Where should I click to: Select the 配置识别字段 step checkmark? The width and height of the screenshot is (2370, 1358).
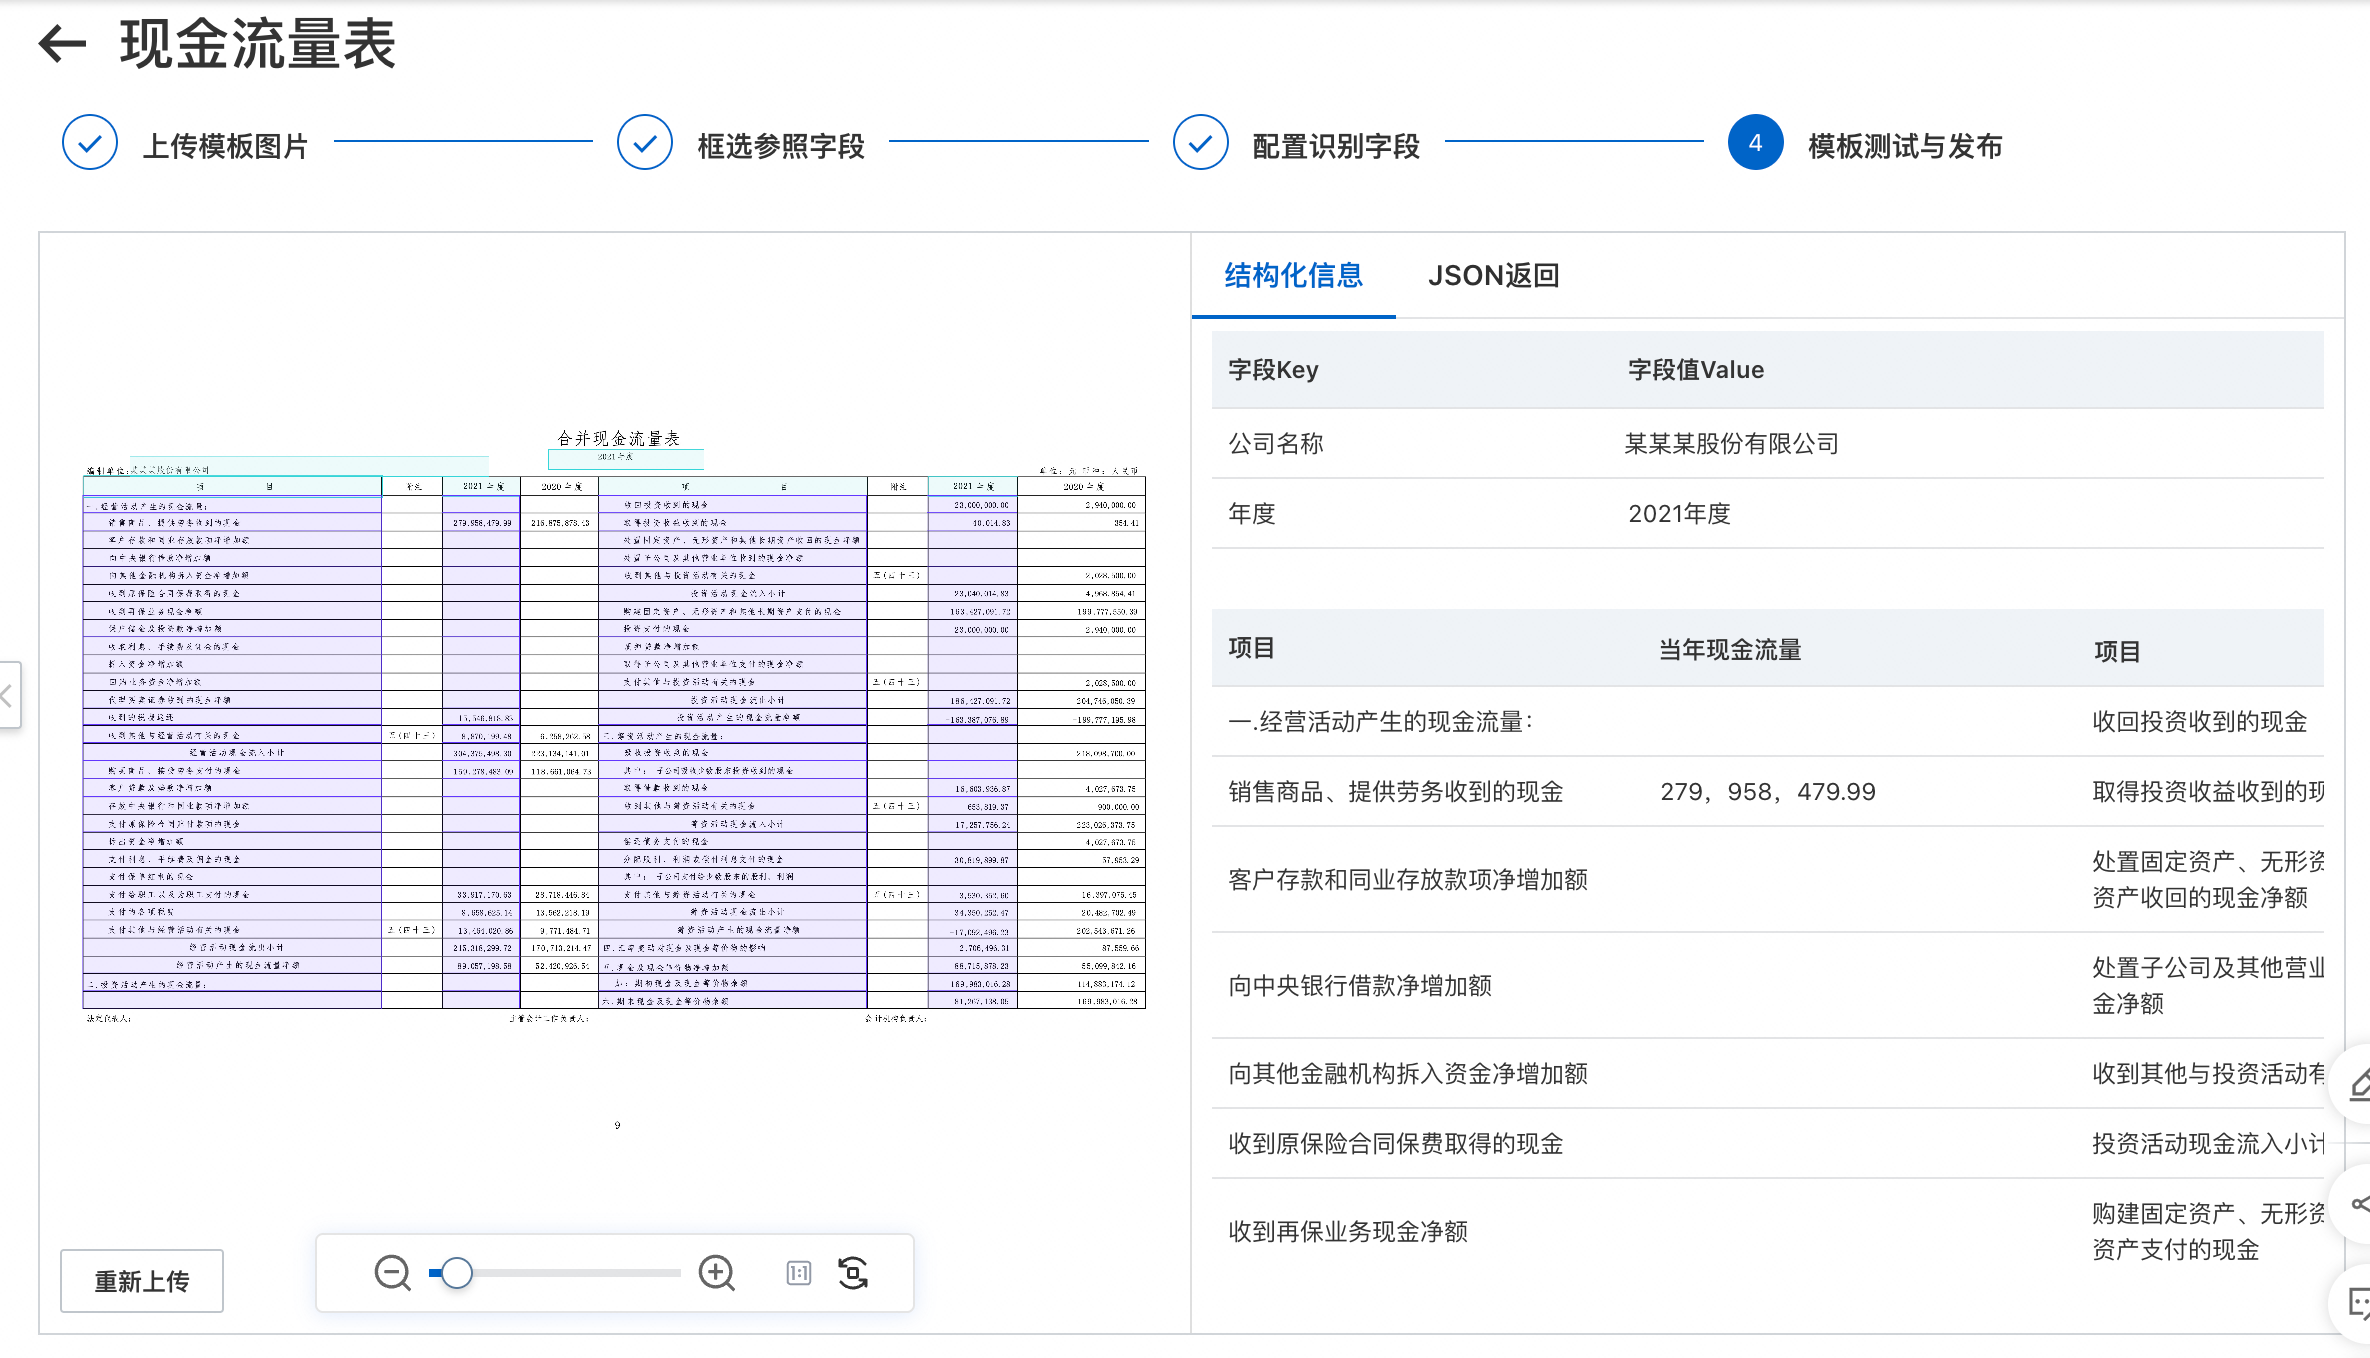(x=1200, y=143)
